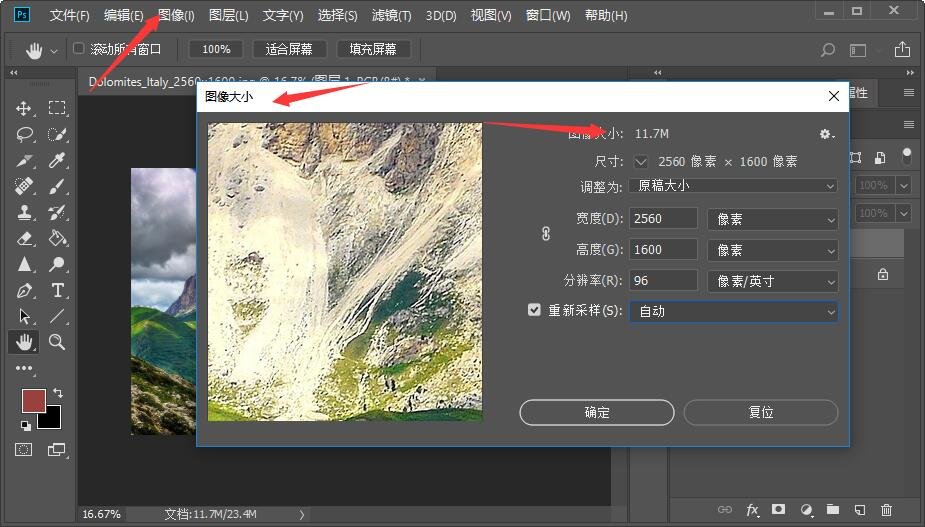Select the Crop tool
Screen dimensions: 925x527
pos(24,161)
